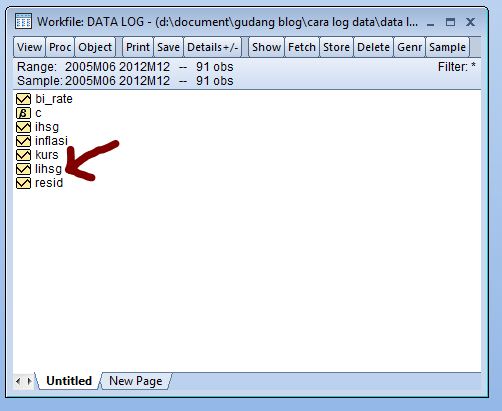Open the Object menu
502x411 pixels.
(x=95, y=47)
